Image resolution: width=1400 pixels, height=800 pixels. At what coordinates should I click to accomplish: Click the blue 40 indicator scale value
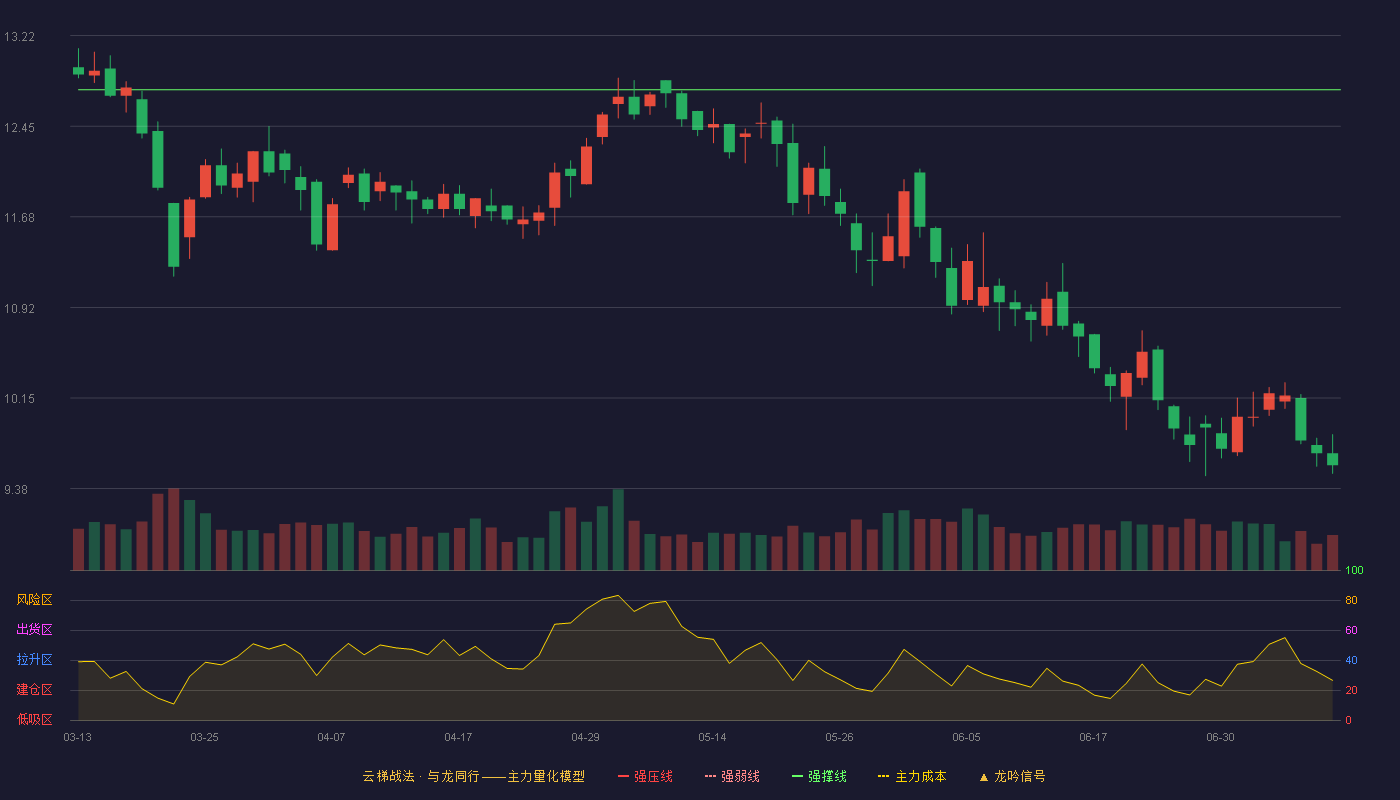pos(1351,661)
